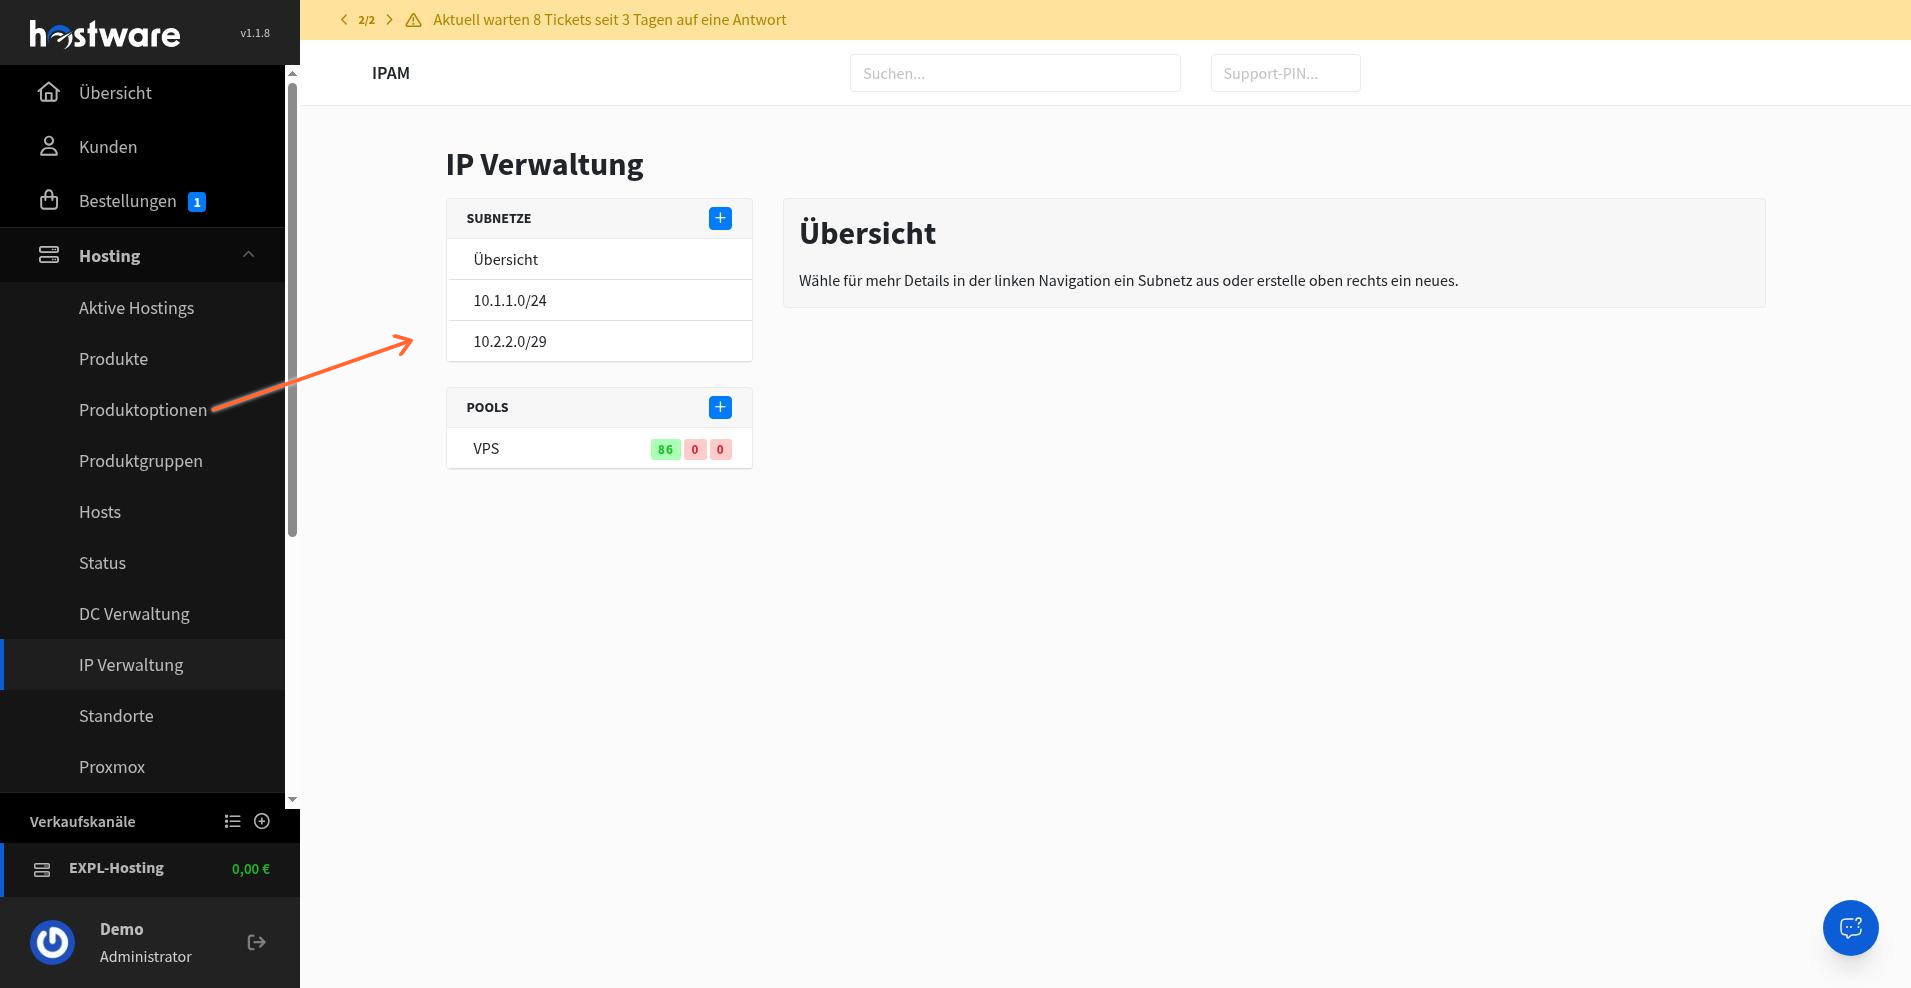This screenshot has width=1911, height=988.
Task: Select IP Verwaltung in the sidebar
Action: 142,665
